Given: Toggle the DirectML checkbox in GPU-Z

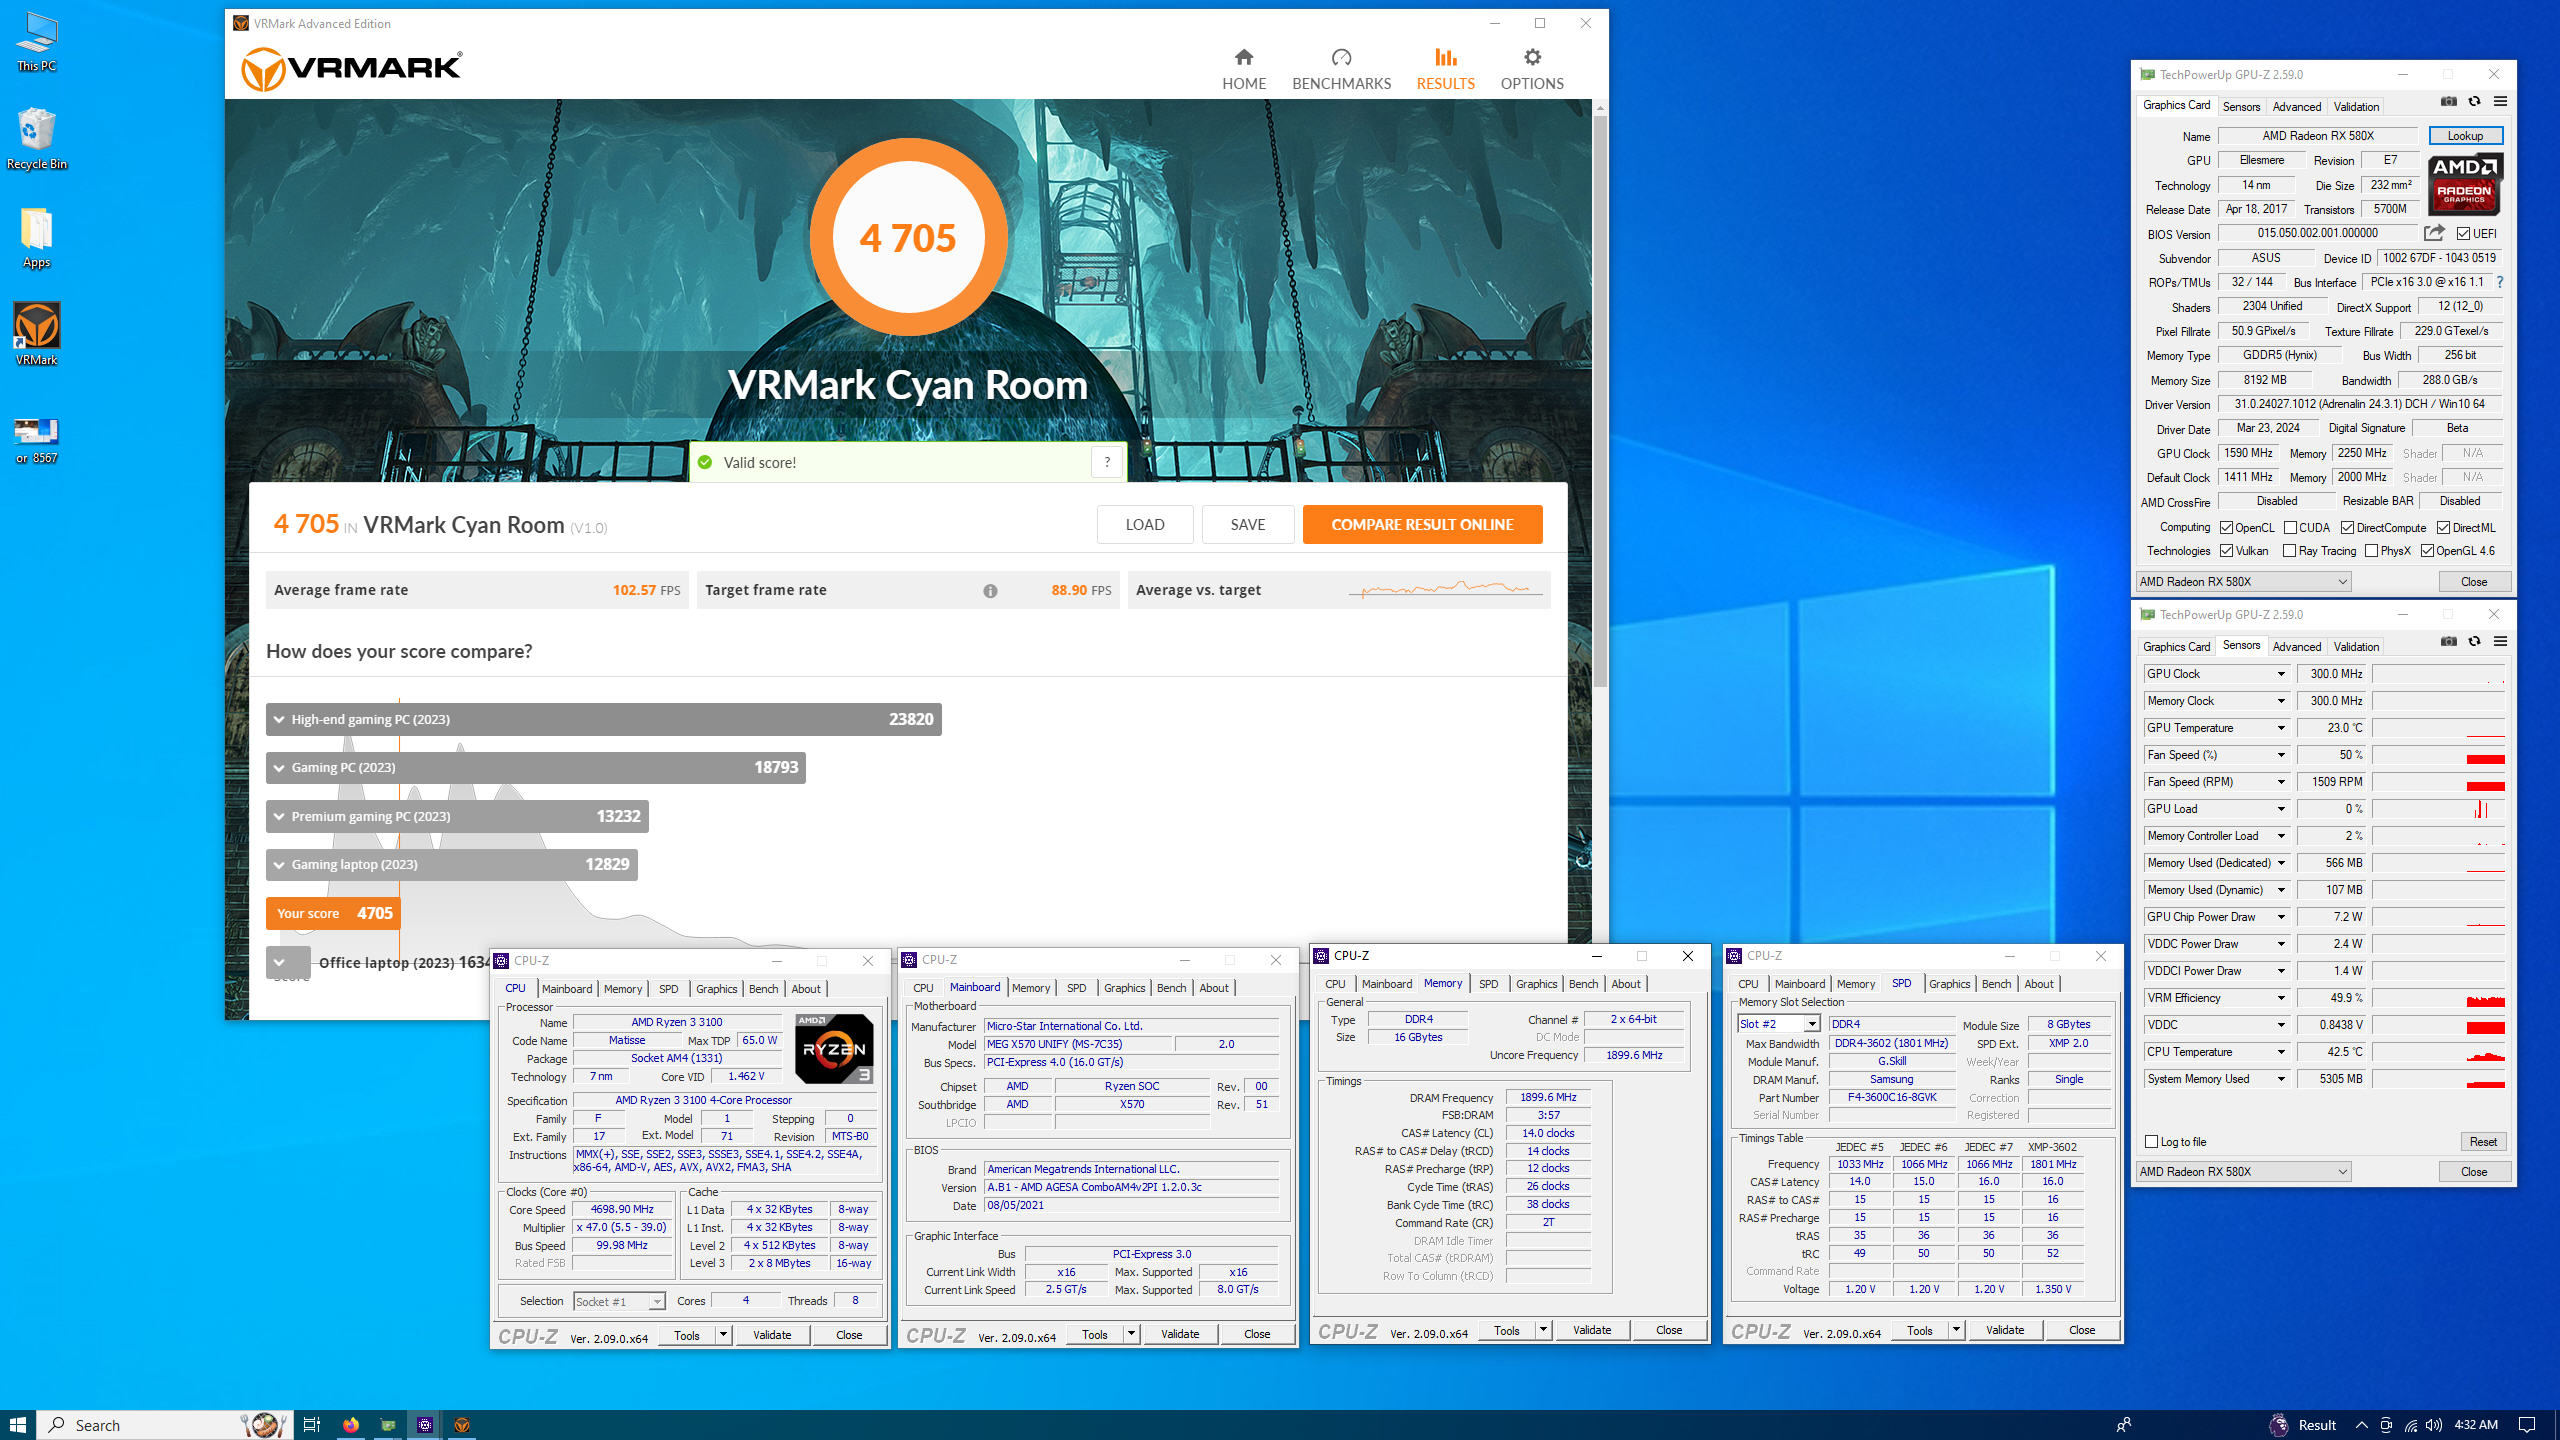Looking at the screenshot, I should point(2443,528).
